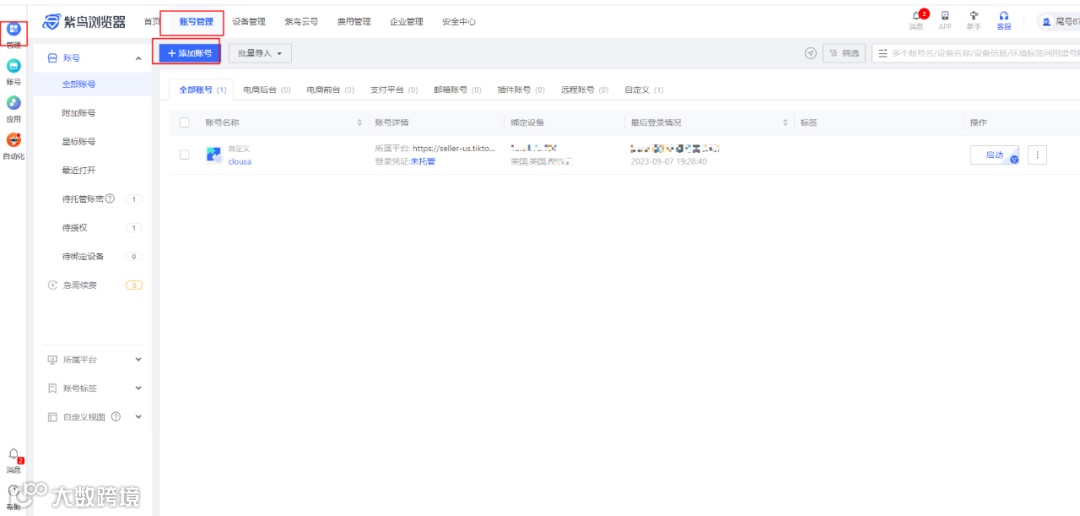Switch to 邮箱账号 tab
The height and width of the screenshot is (516, 1080).
[x=457, y=90]
